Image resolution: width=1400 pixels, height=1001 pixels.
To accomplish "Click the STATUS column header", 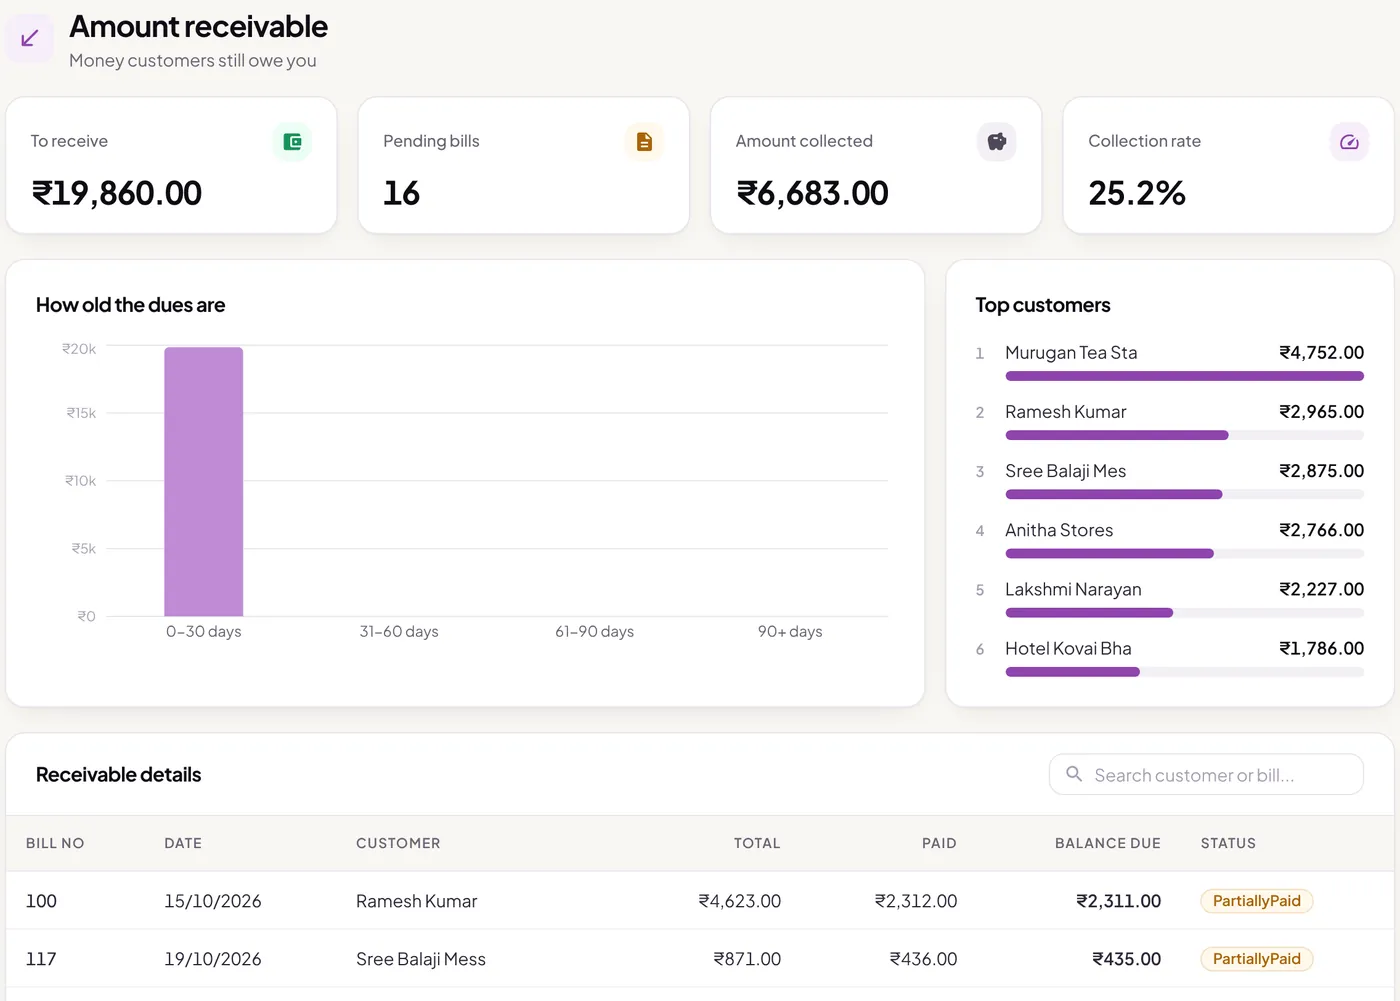I will point(1228,843).
